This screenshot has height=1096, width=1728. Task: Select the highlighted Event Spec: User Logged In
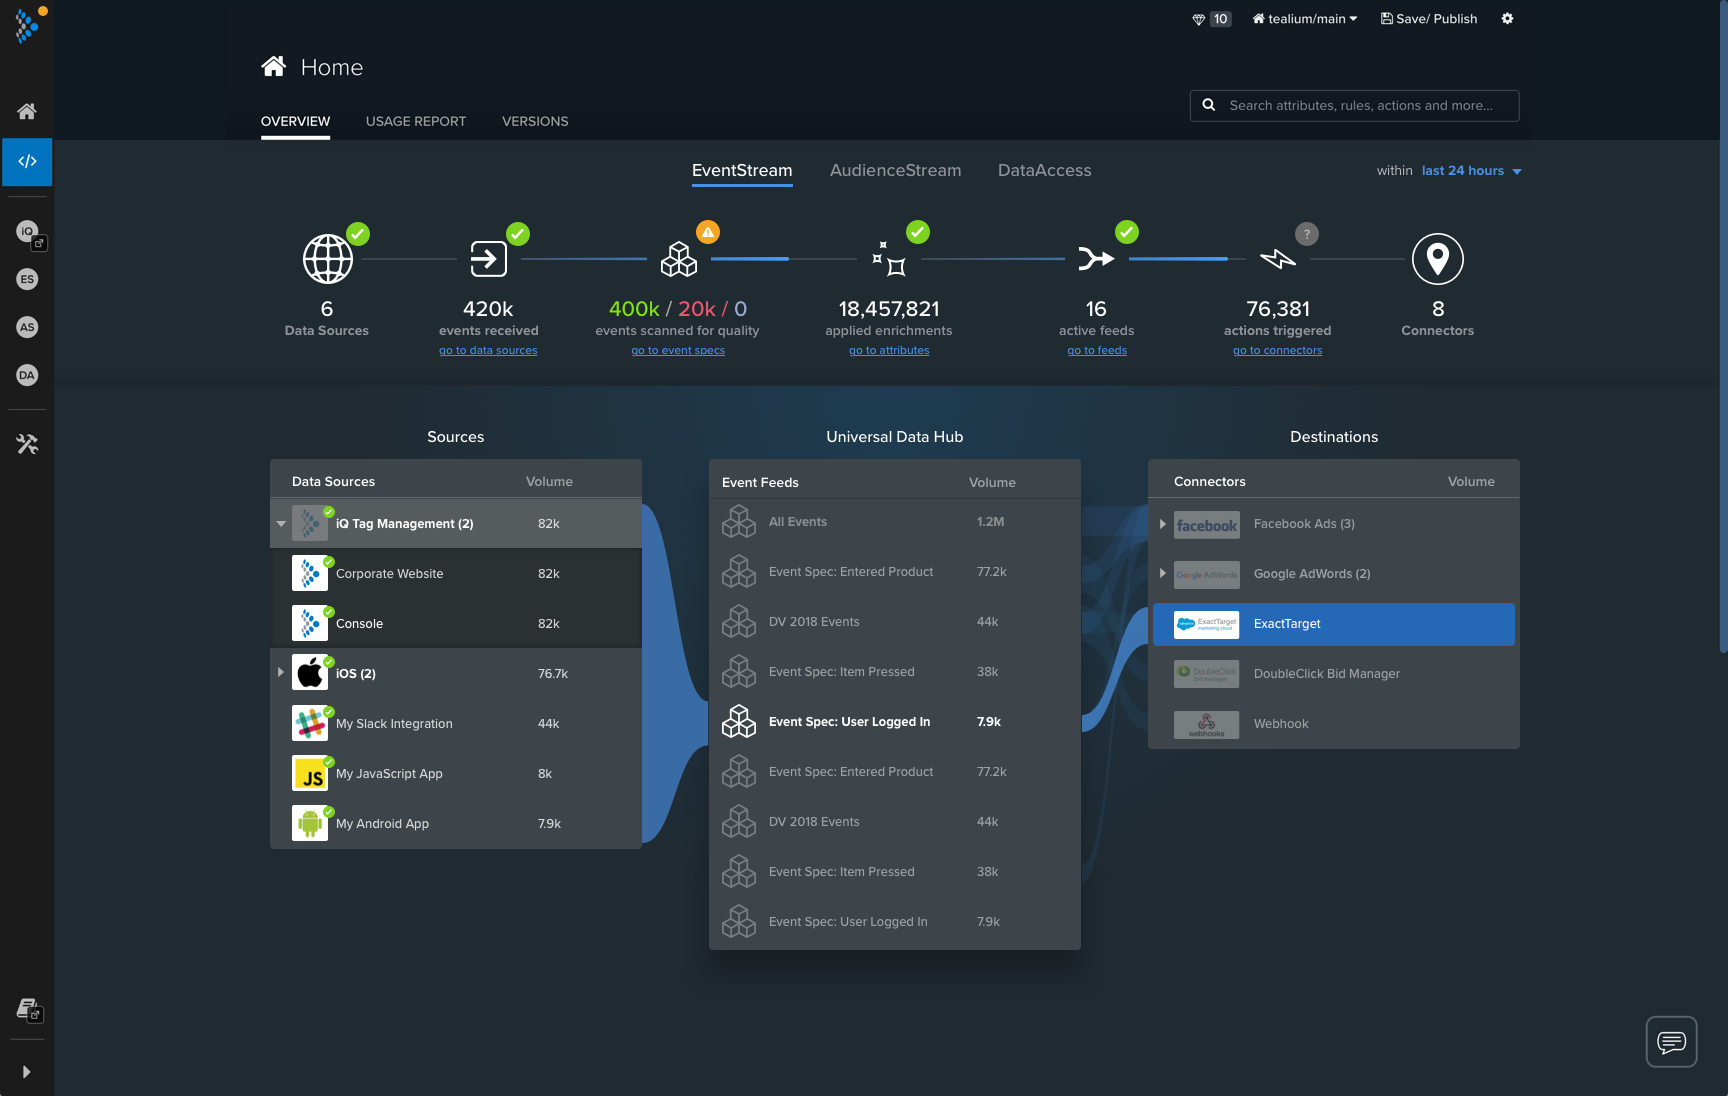[895, 722]
